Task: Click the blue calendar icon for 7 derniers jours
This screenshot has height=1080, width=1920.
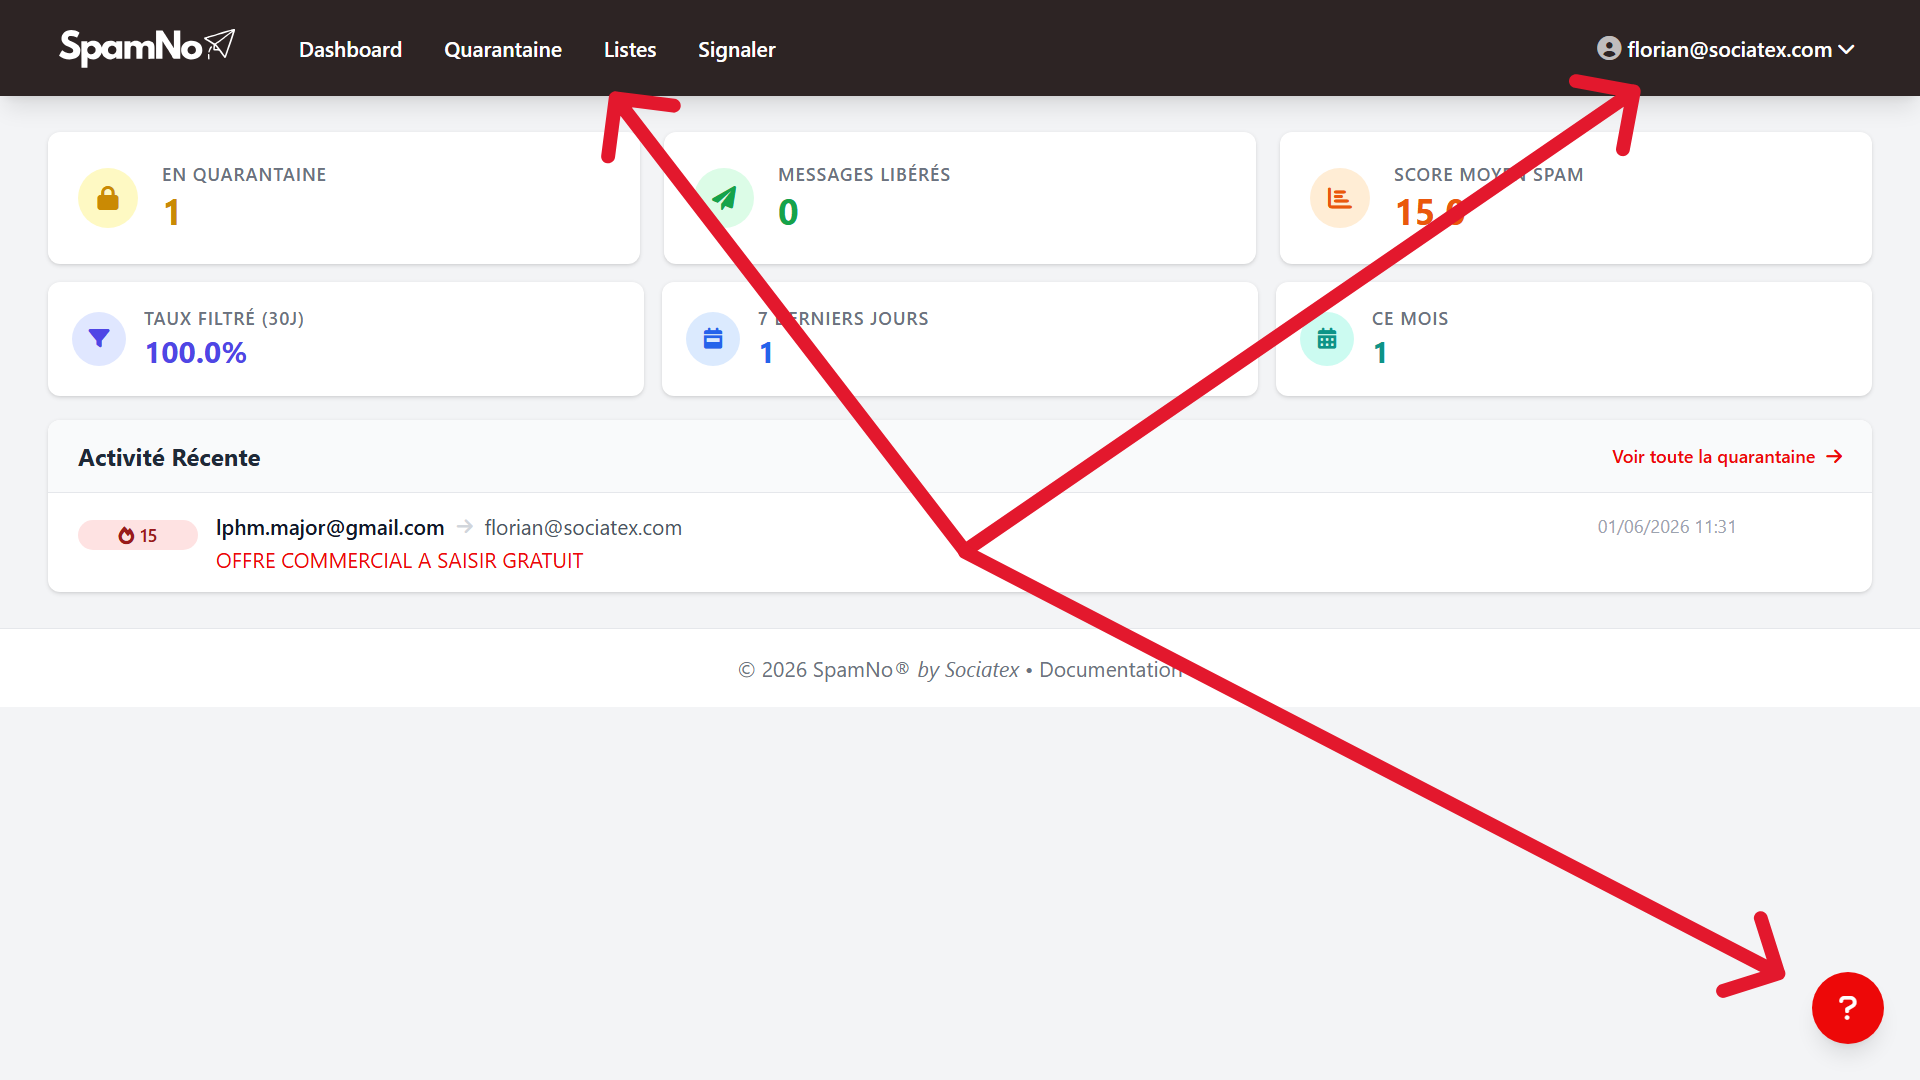Action: pyautogui.click(x=713, y=339)
